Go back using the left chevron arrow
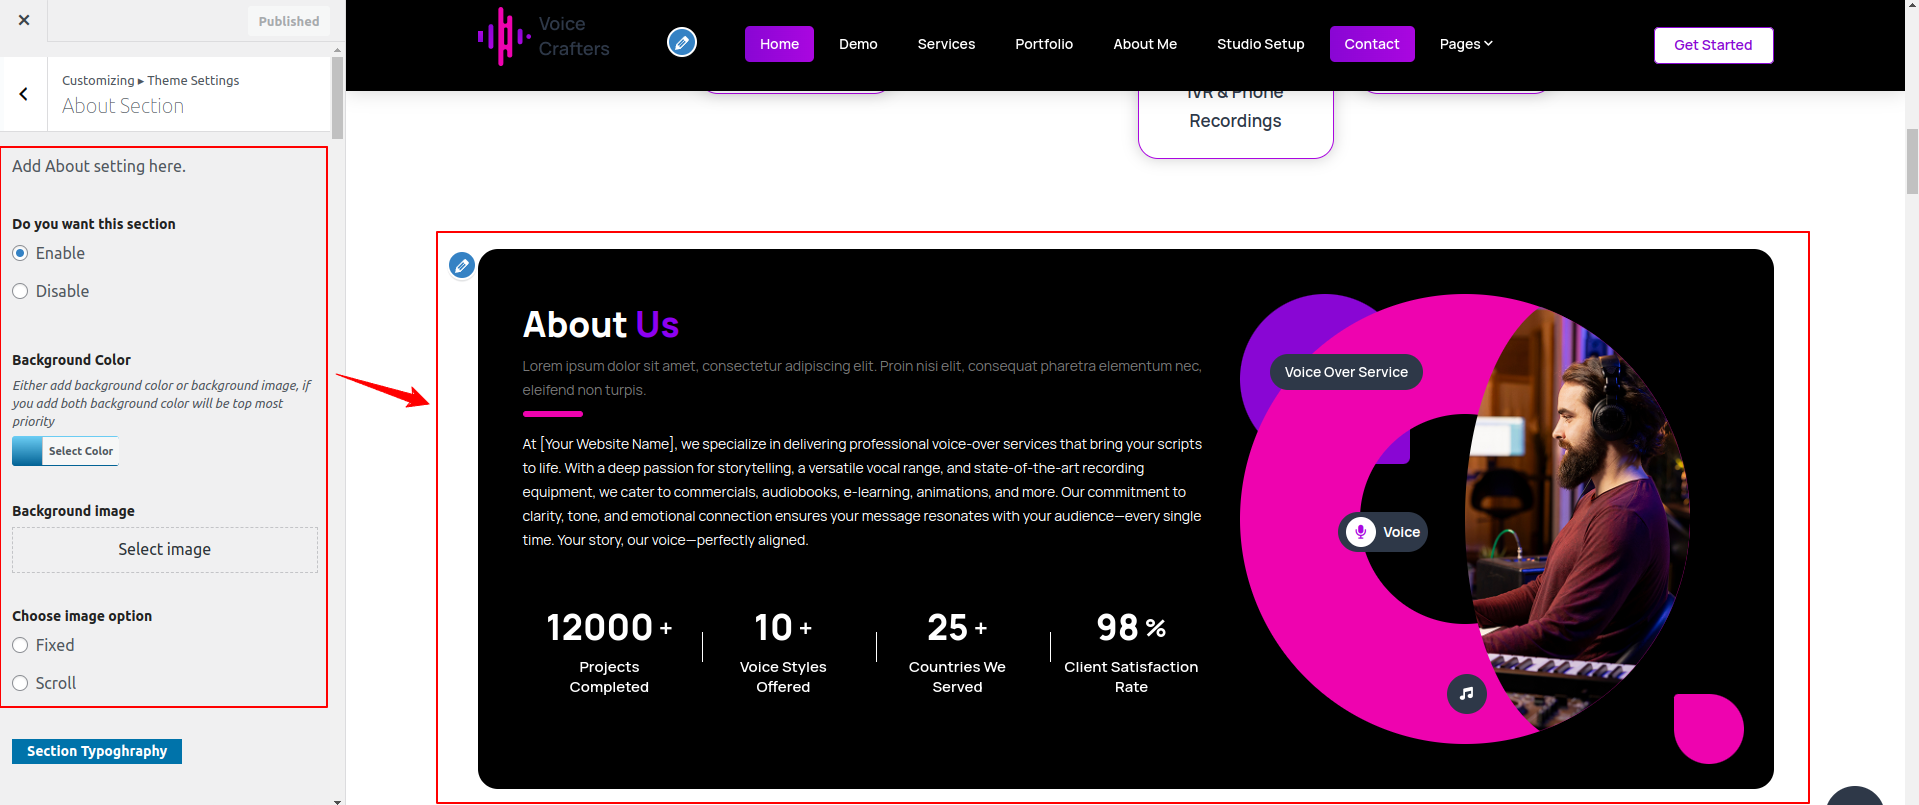1919x805 pixels. (x=23, y=94)
